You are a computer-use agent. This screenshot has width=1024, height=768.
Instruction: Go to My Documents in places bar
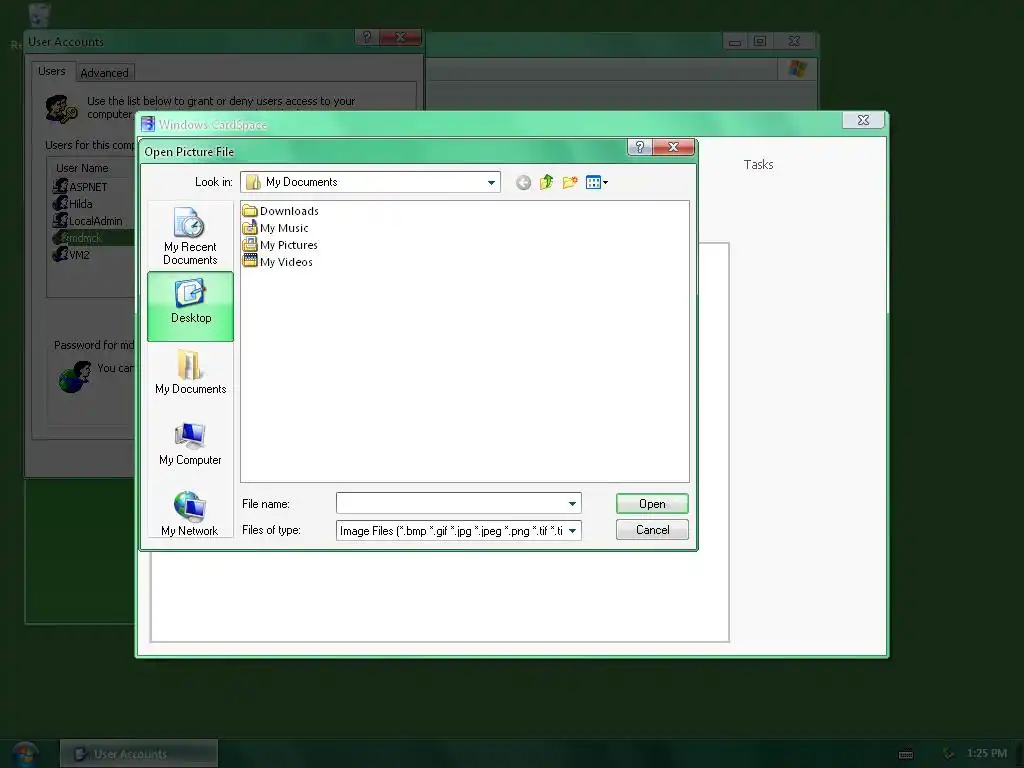(190, 373)
